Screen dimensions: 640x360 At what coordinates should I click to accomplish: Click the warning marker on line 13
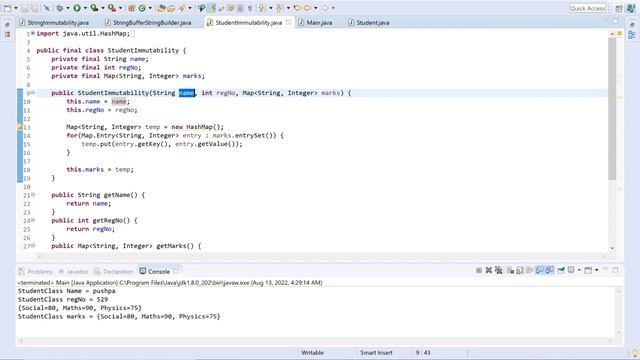20,127
